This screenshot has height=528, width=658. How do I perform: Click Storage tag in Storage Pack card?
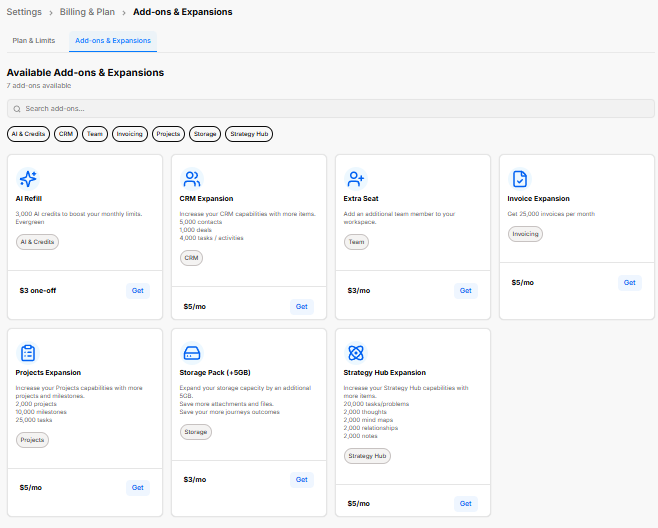(196, 432)
